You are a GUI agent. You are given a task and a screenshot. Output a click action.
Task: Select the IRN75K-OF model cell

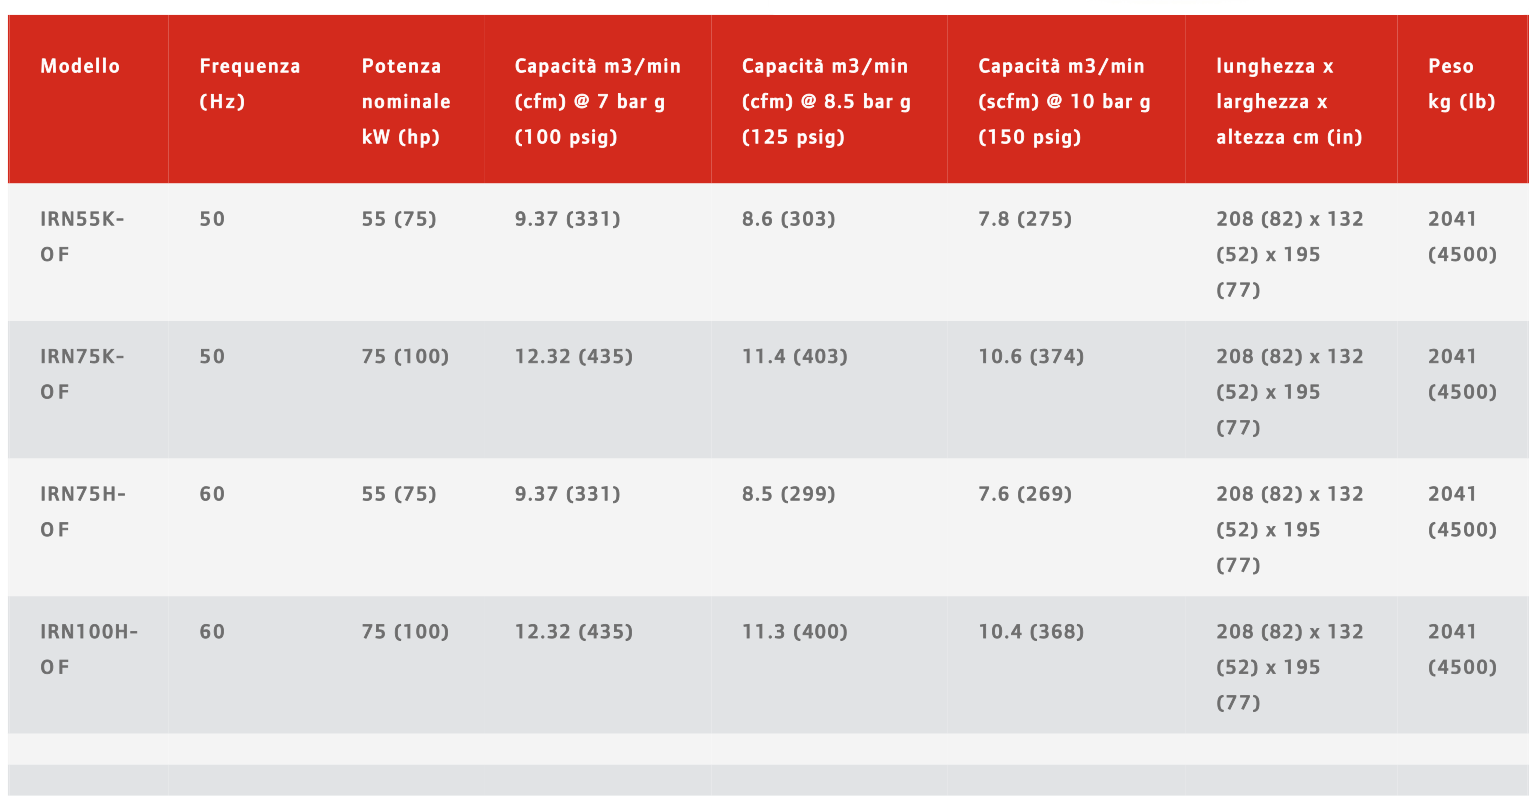[82, 374]
